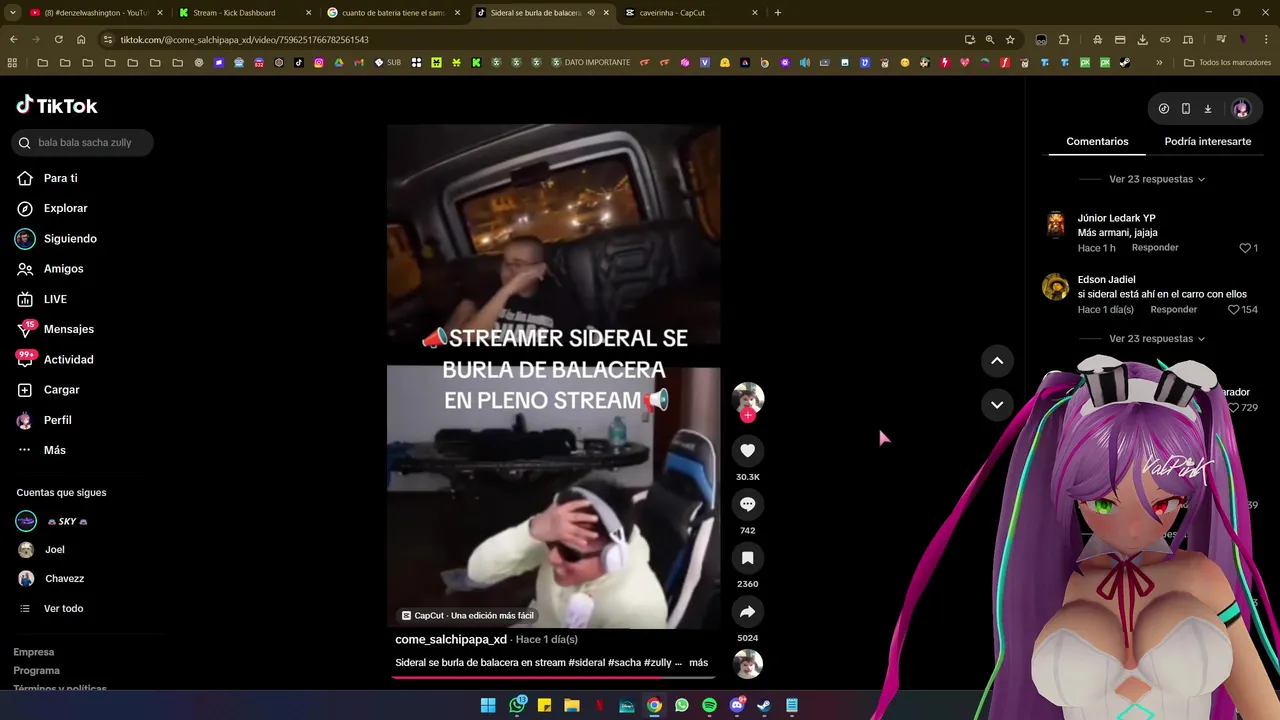Image resolution: width=1280 pixels, height=720 pixels.
Task: Go to previous video with up arrow
Action: click(997, 360)
